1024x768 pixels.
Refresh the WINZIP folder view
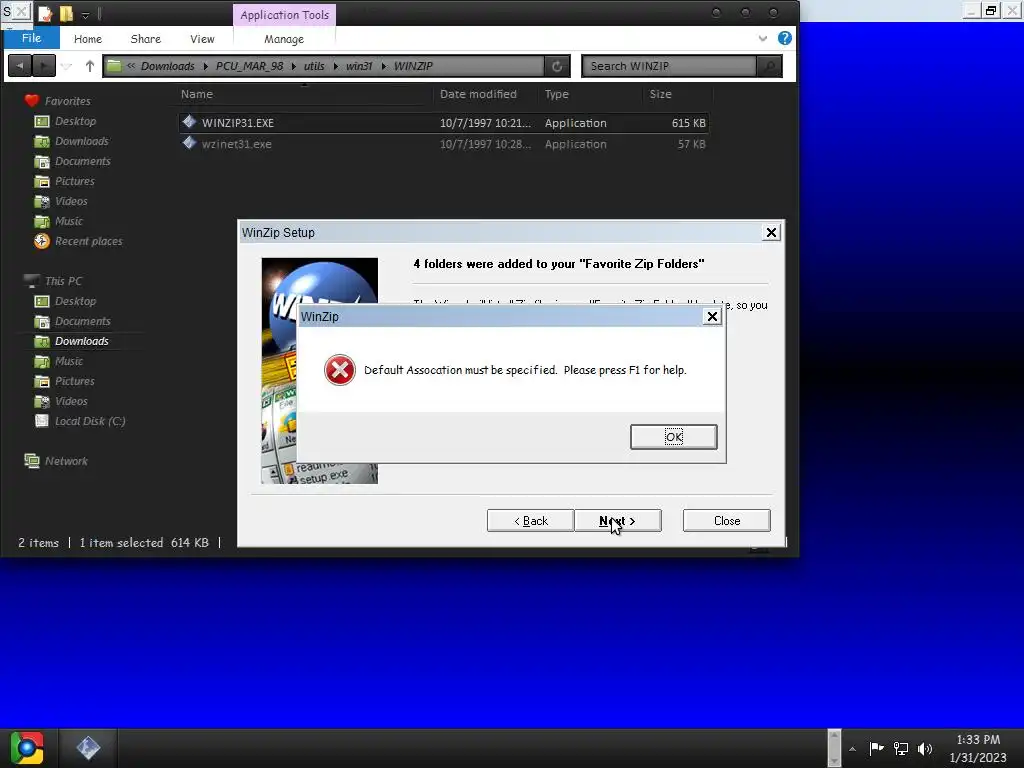coord(557,66)
